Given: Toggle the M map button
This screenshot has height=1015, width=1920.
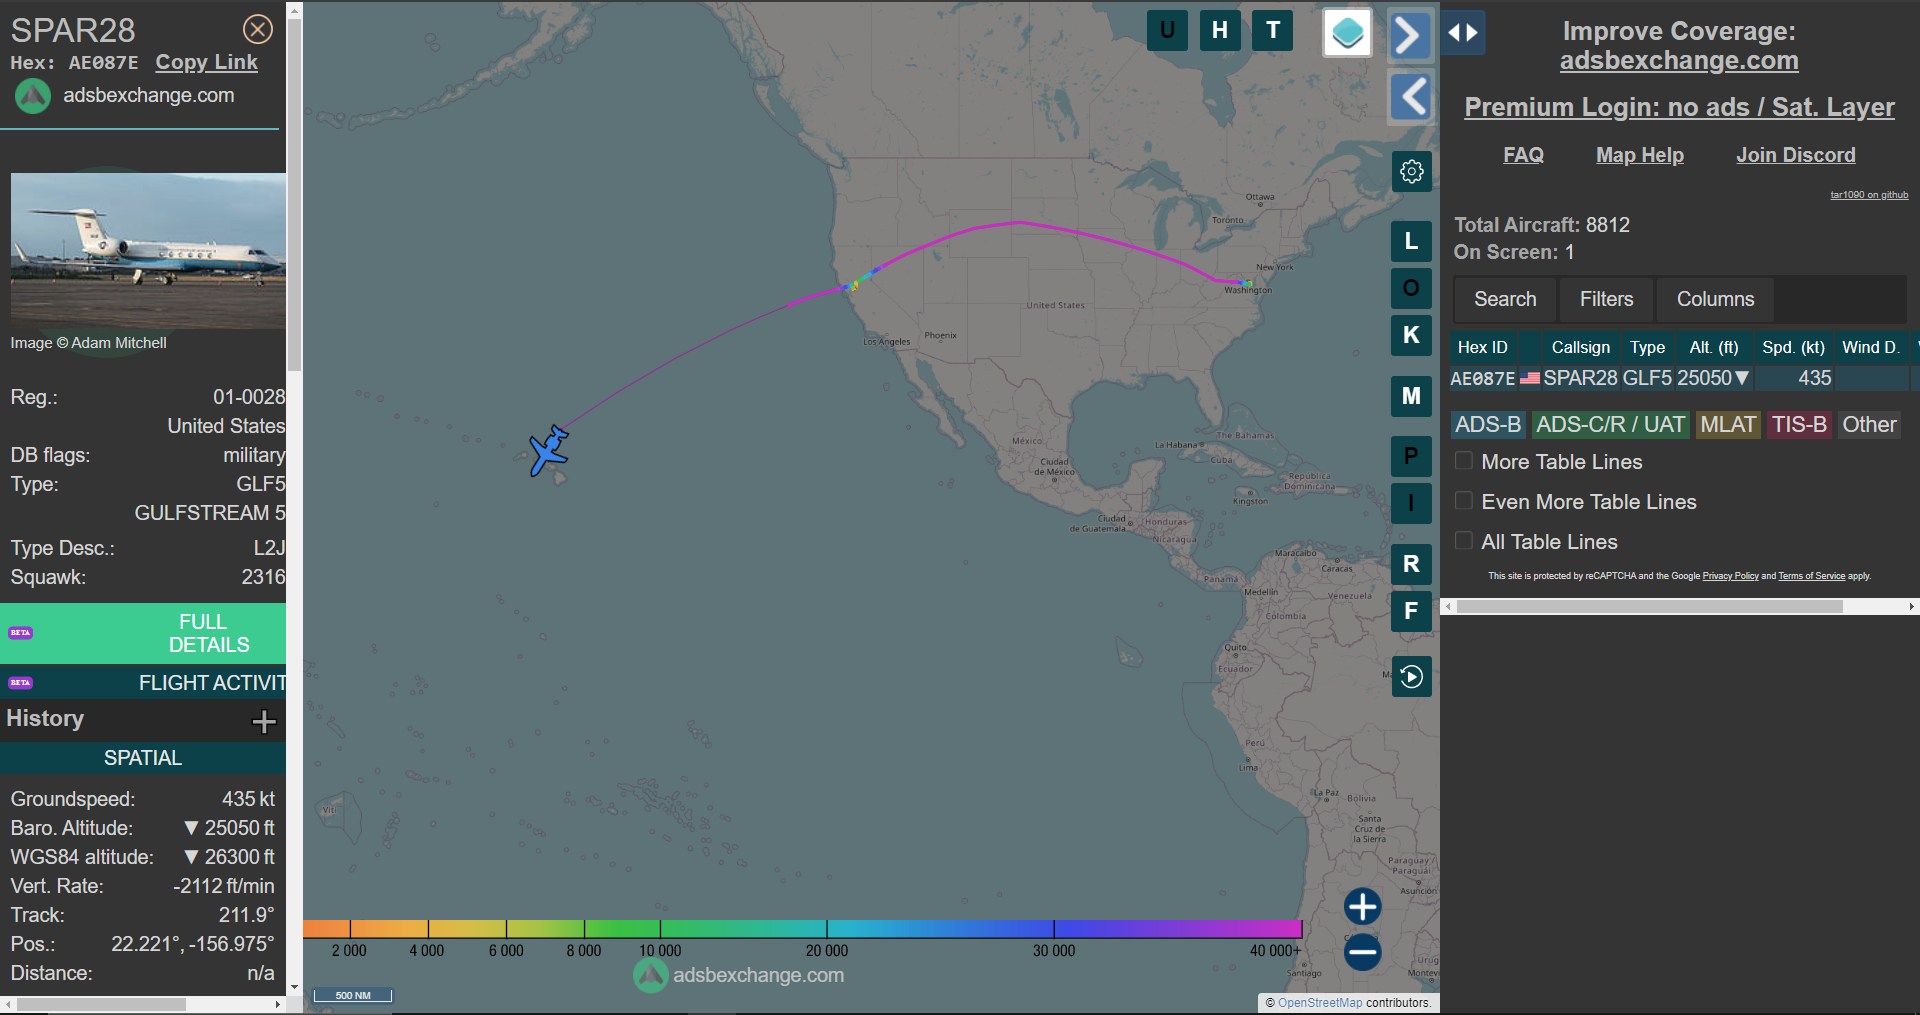Looking at the screenshot, I should pyautogui.click(x=1411, y=396).
